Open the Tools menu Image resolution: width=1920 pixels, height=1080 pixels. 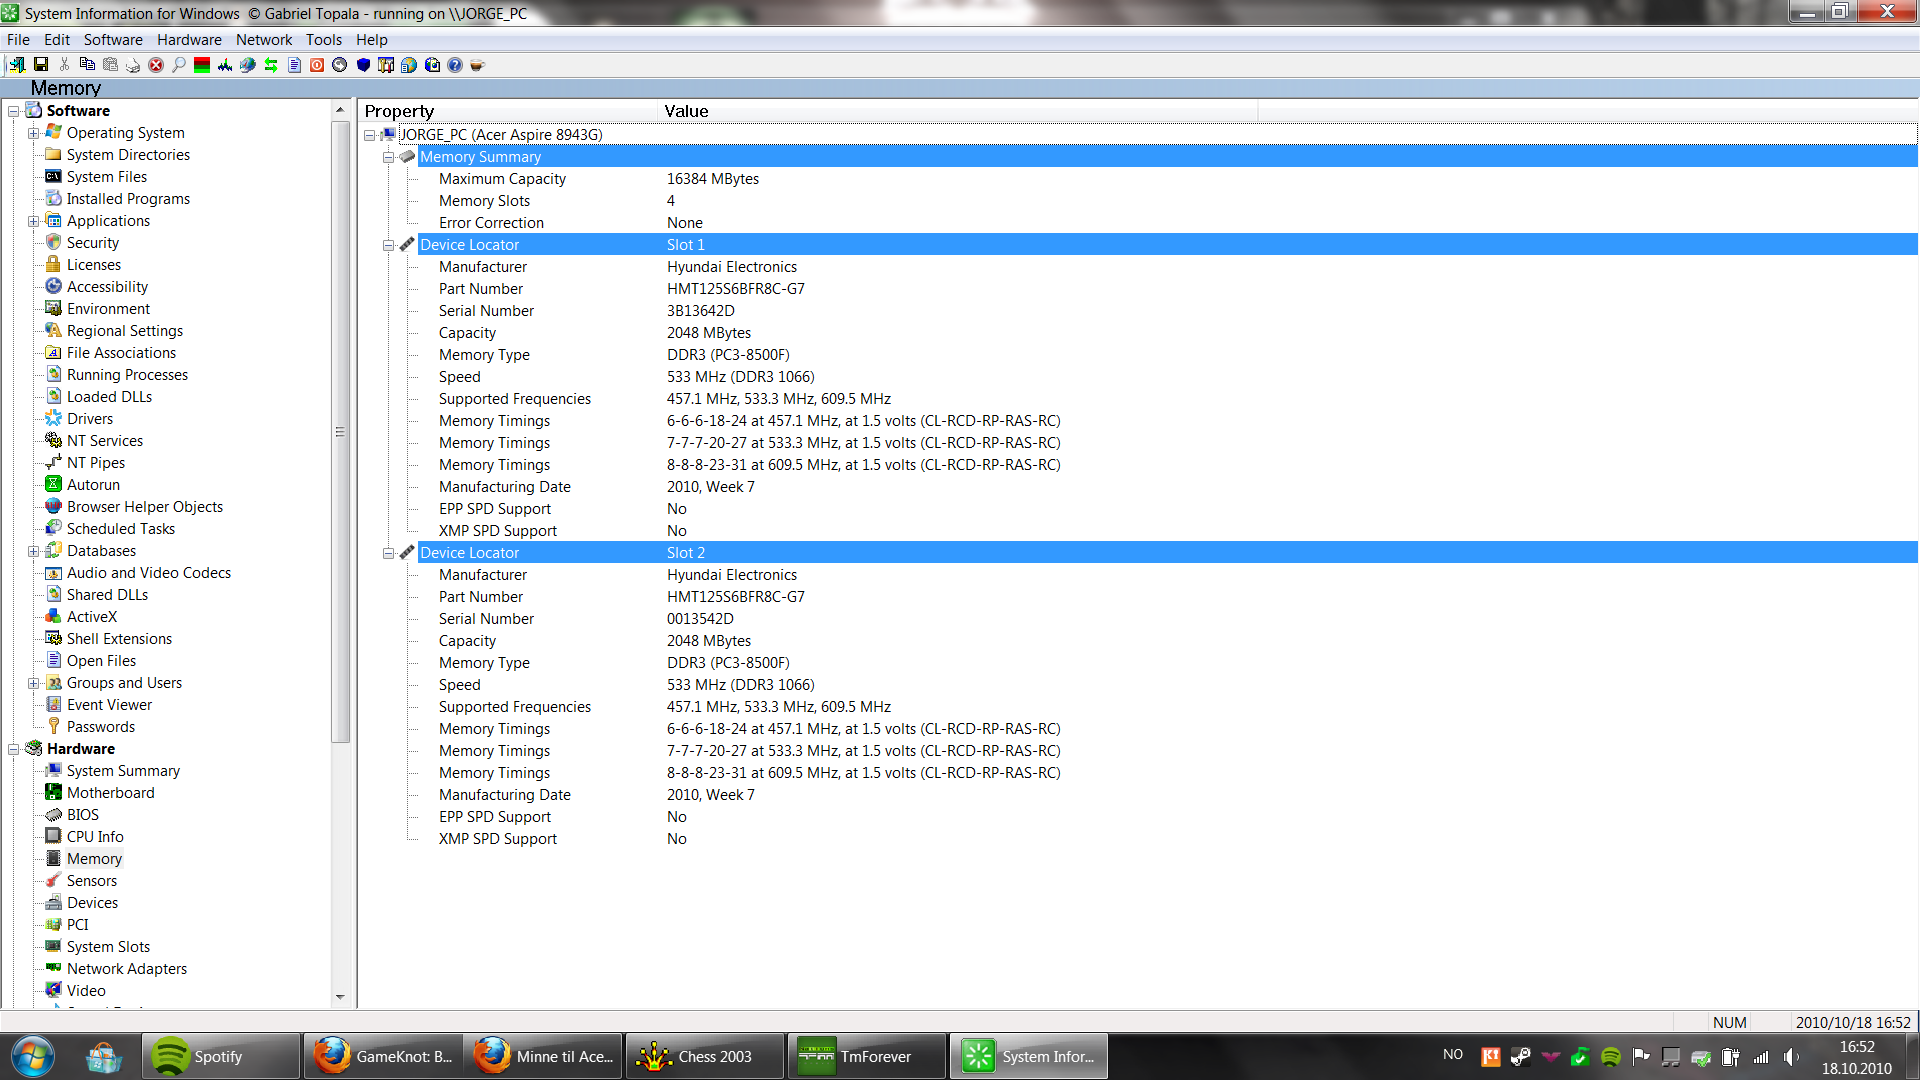point(324,40)
